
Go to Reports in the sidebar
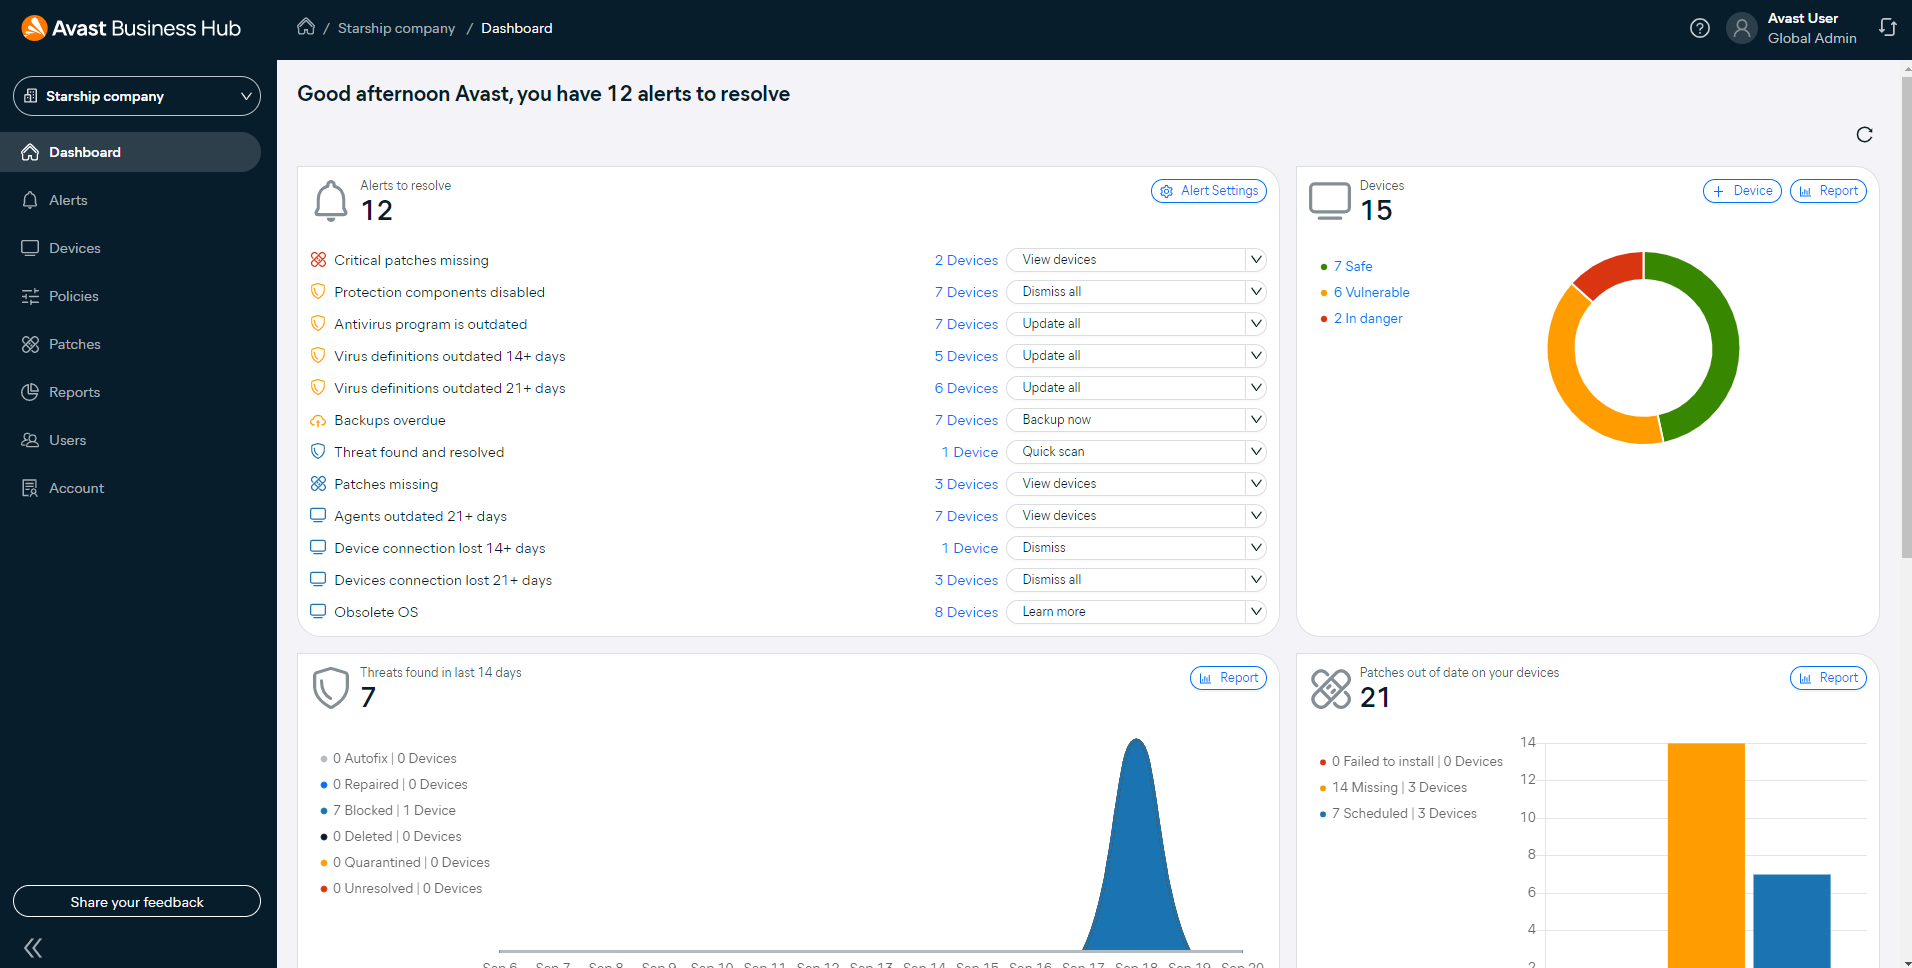(x=74, y=392)
